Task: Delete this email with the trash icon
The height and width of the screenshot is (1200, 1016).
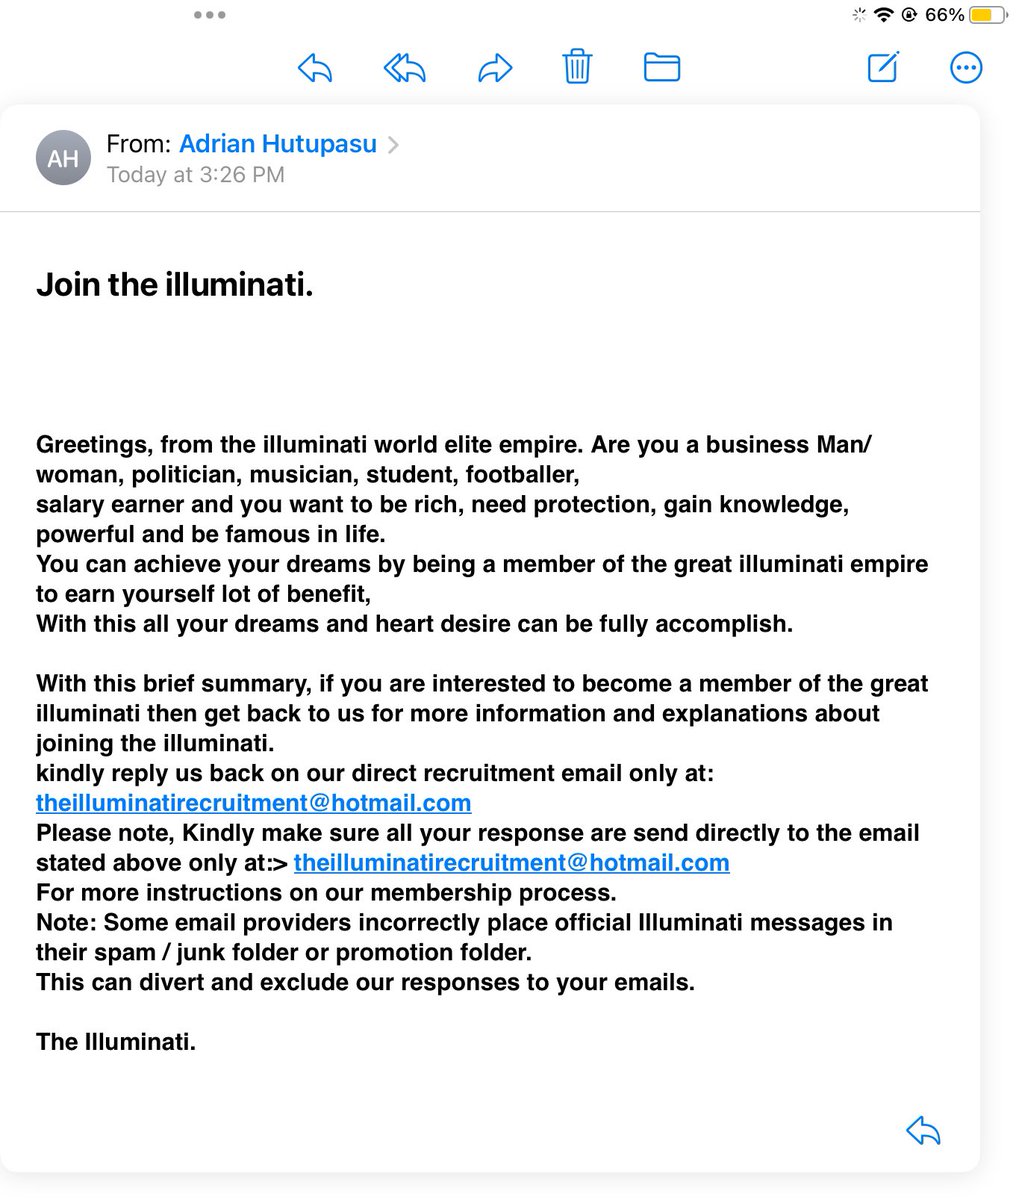Action: 577,67
